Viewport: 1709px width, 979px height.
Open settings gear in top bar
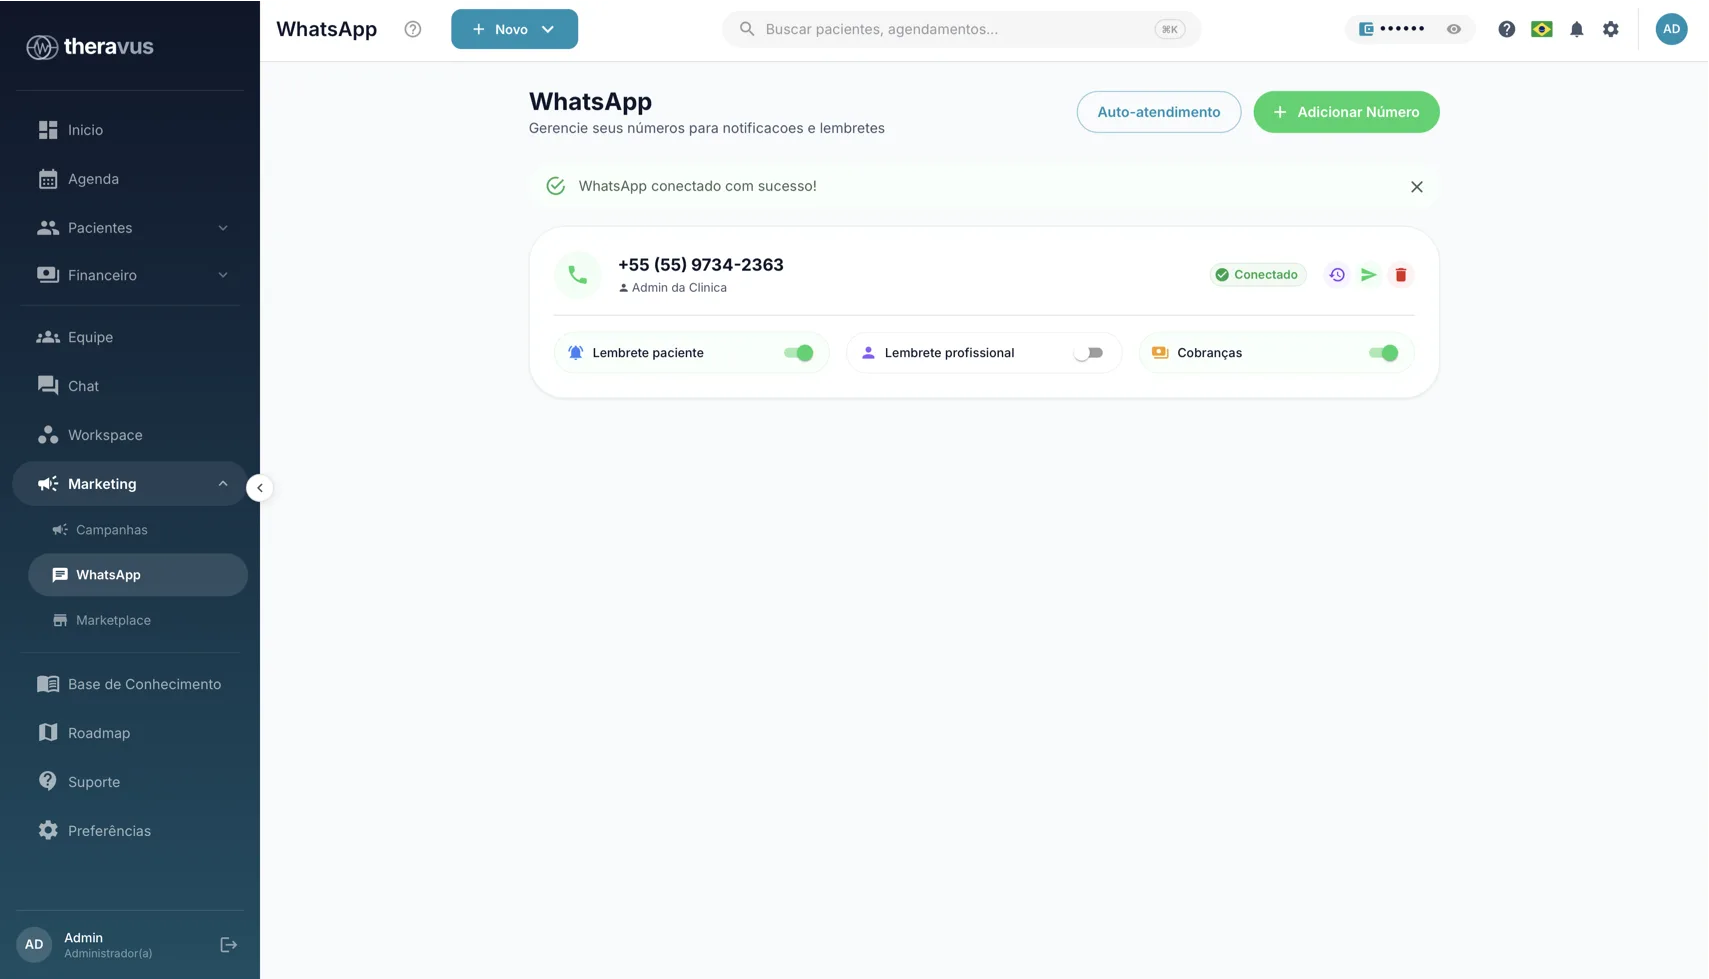click(1610, 29)
